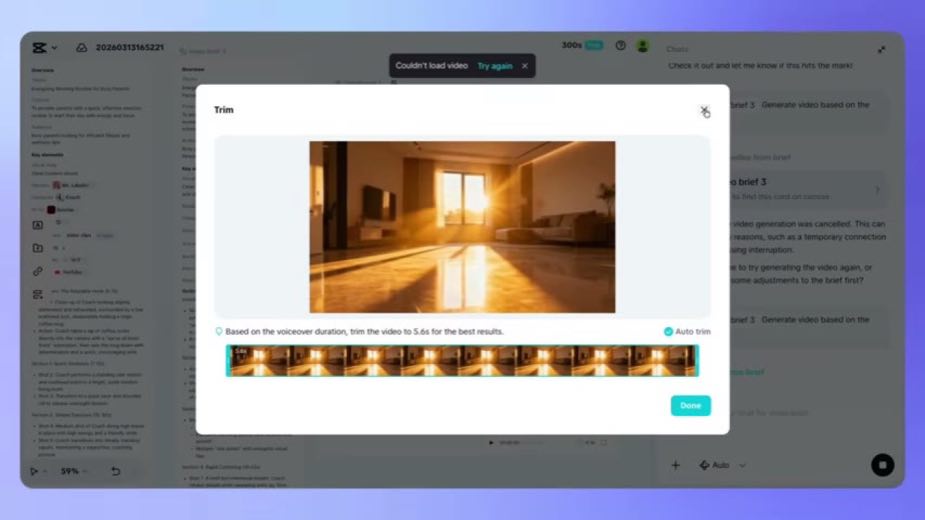Click the link icon in left sidebar
The height and width of the screenshot is (520, 925).
point(38,272)
